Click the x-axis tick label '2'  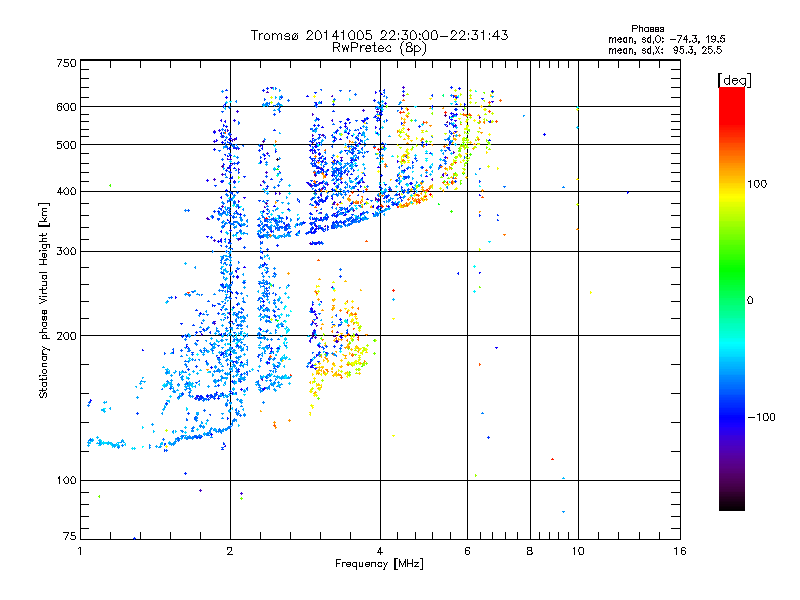pos(230,551)
